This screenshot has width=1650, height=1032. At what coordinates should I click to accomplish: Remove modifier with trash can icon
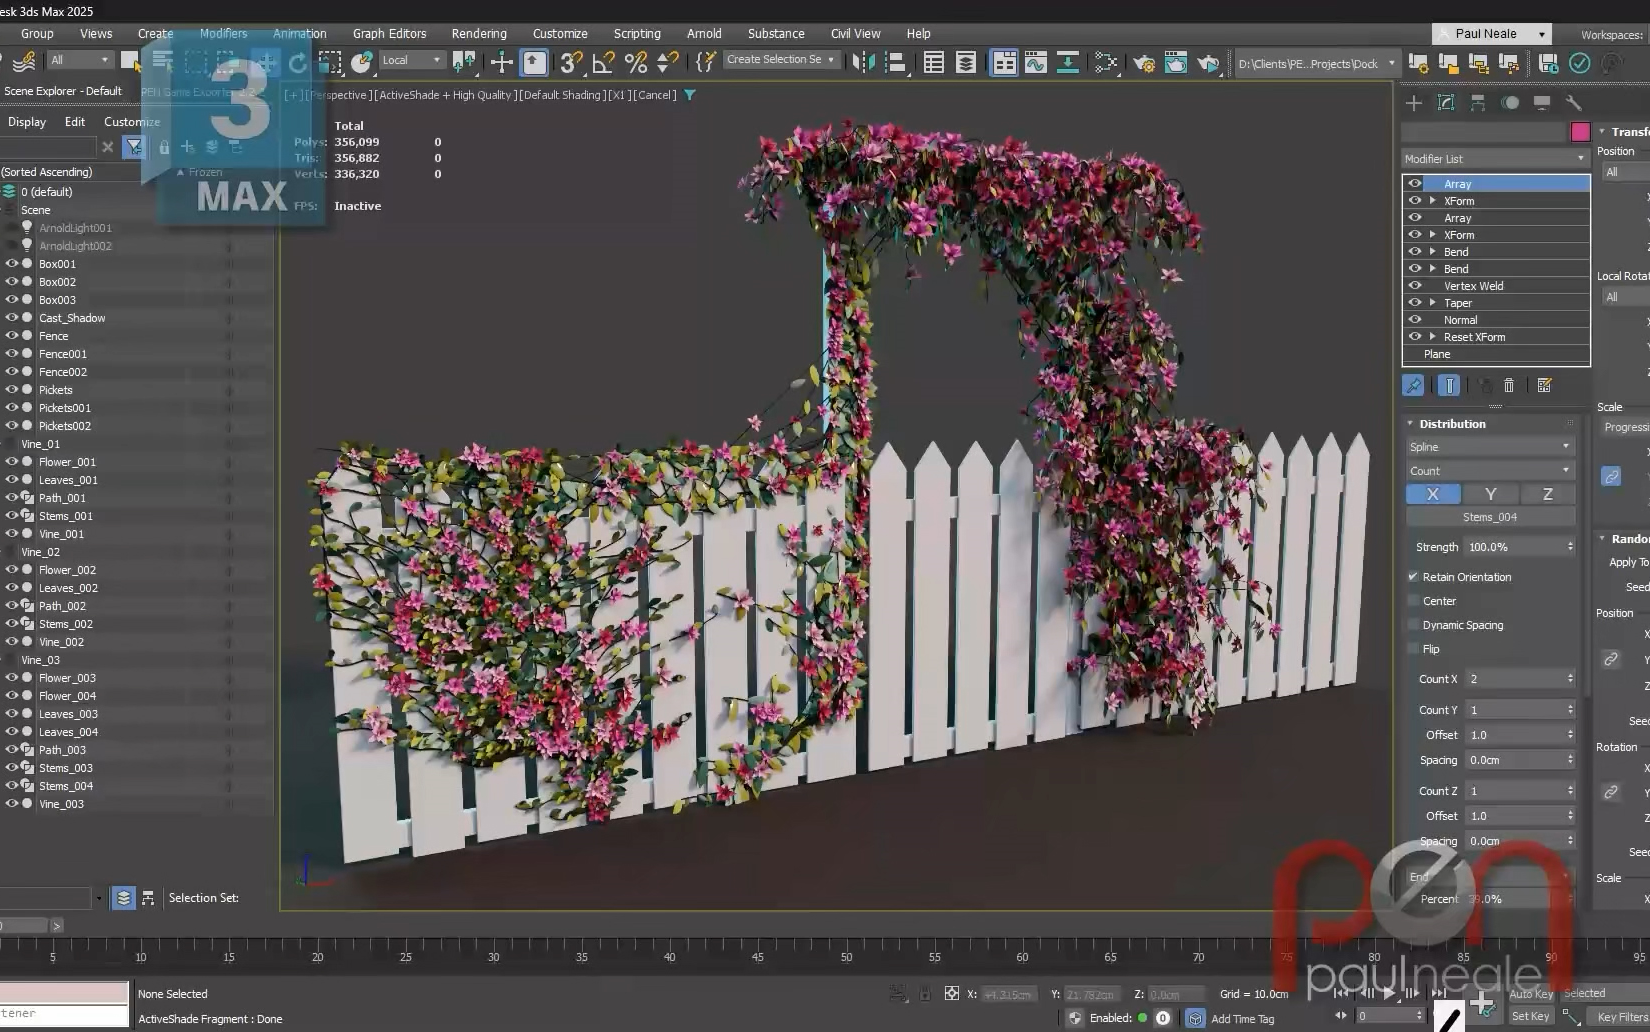(x=1509, y=385)
